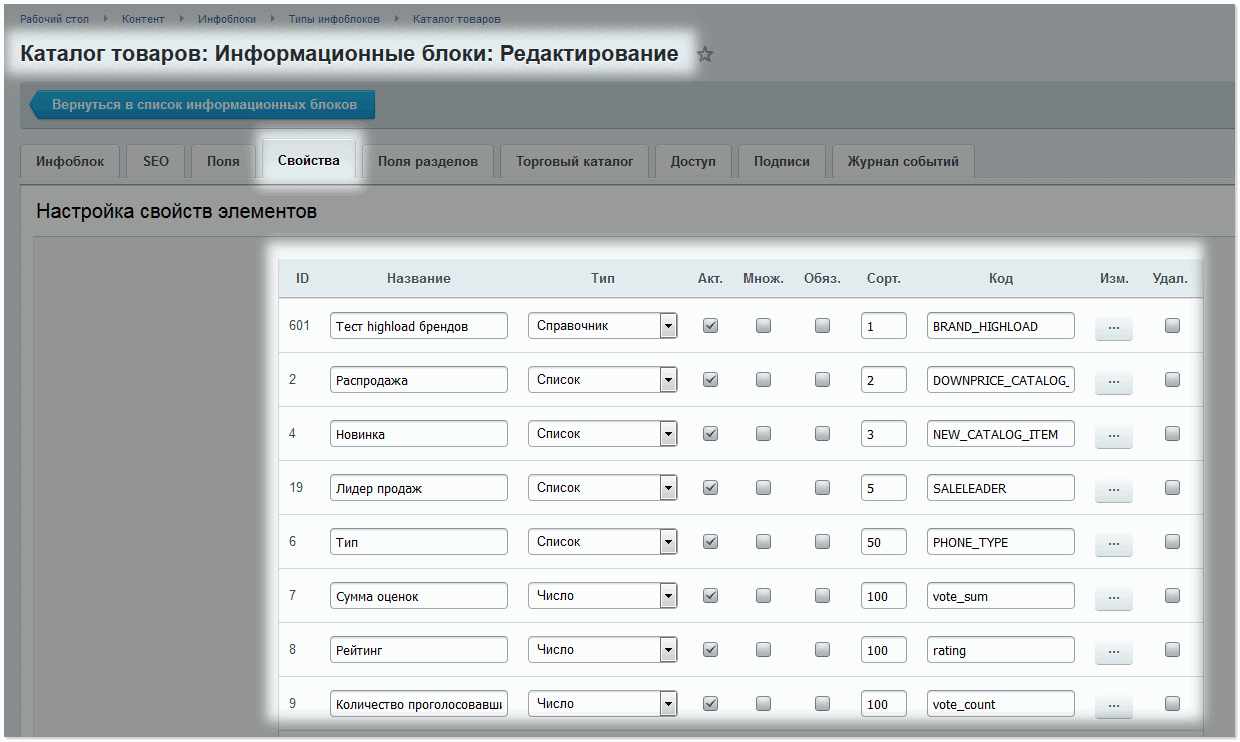
Task: Open type dropdown for Лидер продаж row
Action: click(x=603, y=488)
